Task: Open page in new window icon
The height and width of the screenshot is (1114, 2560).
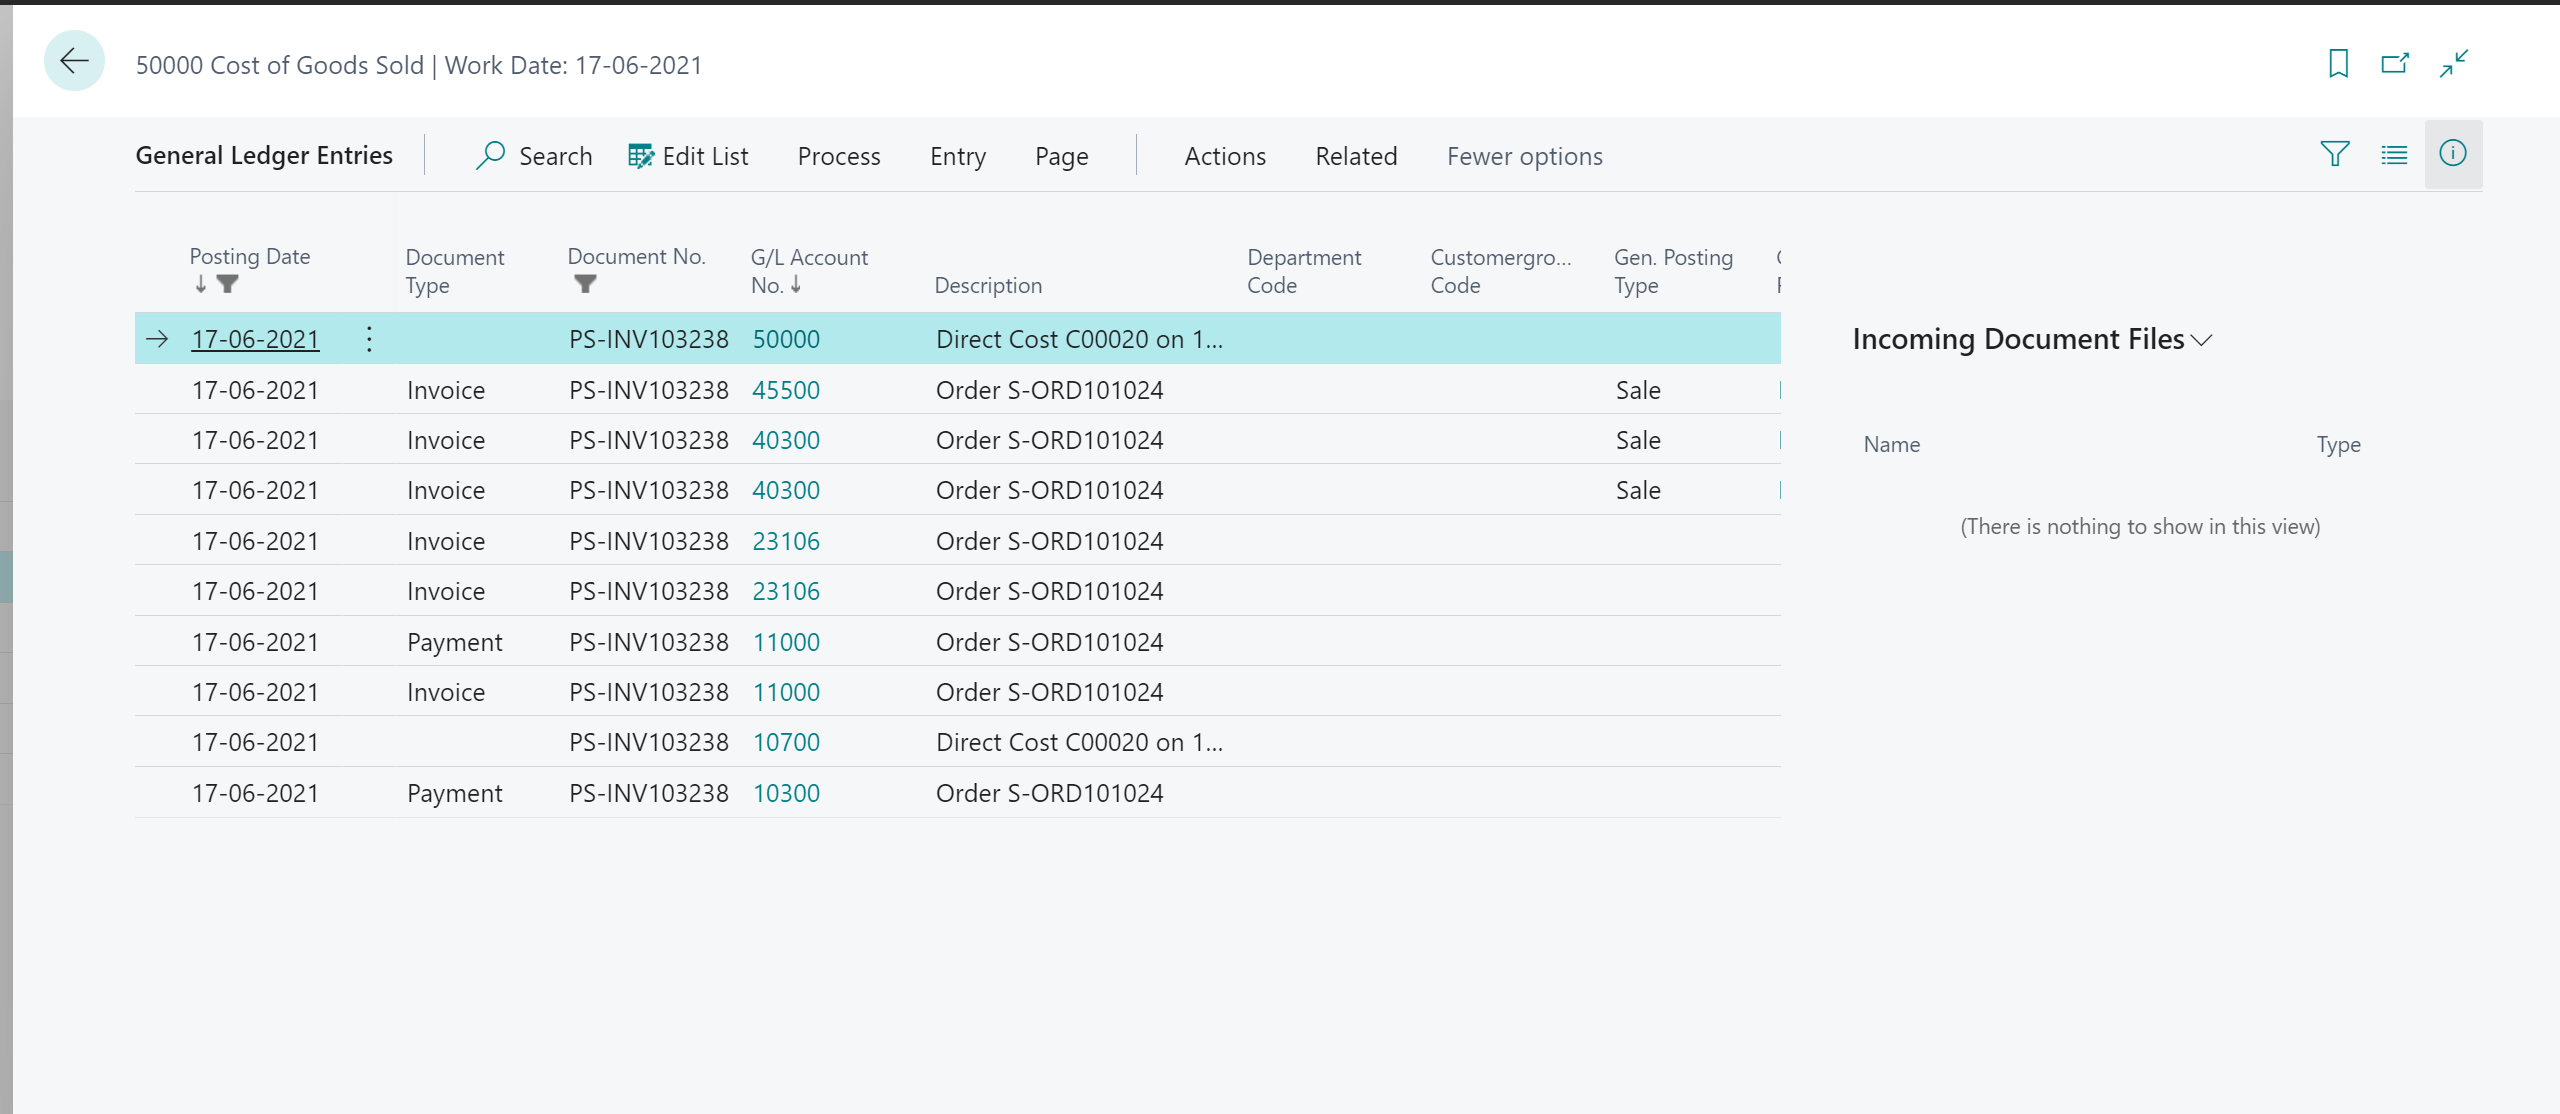Action: (2395, 64)
